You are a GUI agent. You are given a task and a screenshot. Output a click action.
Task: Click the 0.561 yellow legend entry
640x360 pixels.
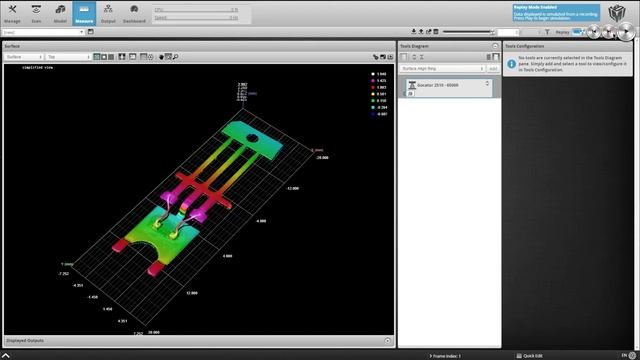tap(379, 94)
